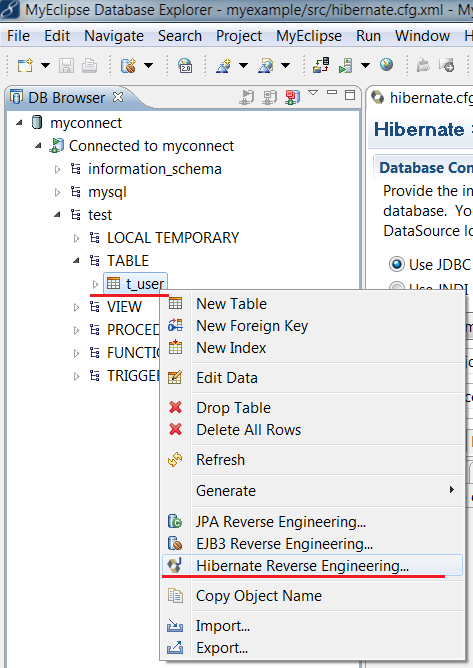Choose Drop Table from context menu
Screen dimensions: 473x668
coord(312,408)
